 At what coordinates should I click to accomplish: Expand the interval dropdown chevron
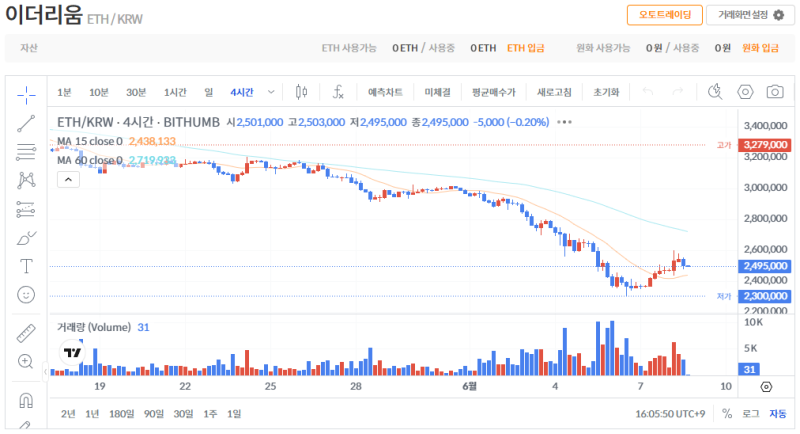pyautogui.click(x=271, y=92)
